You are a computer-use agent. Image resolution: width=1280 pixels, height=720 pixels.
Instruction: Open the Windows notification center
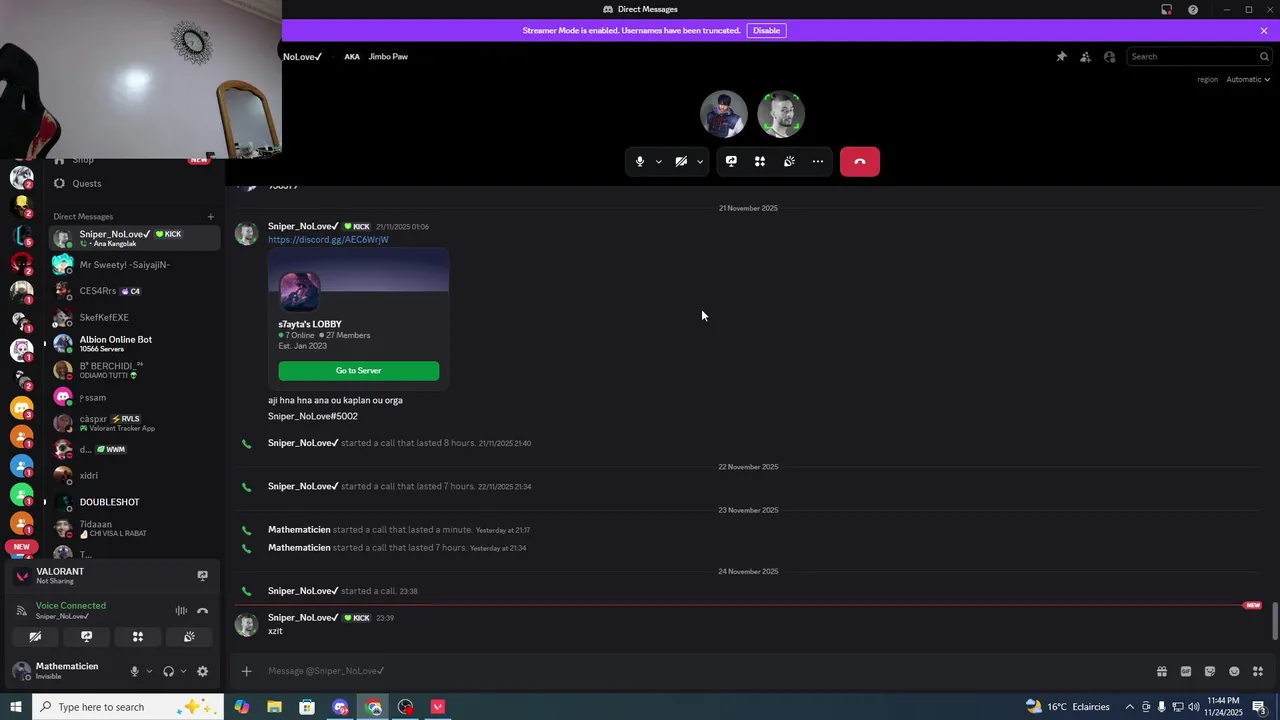click(1259, 707)
